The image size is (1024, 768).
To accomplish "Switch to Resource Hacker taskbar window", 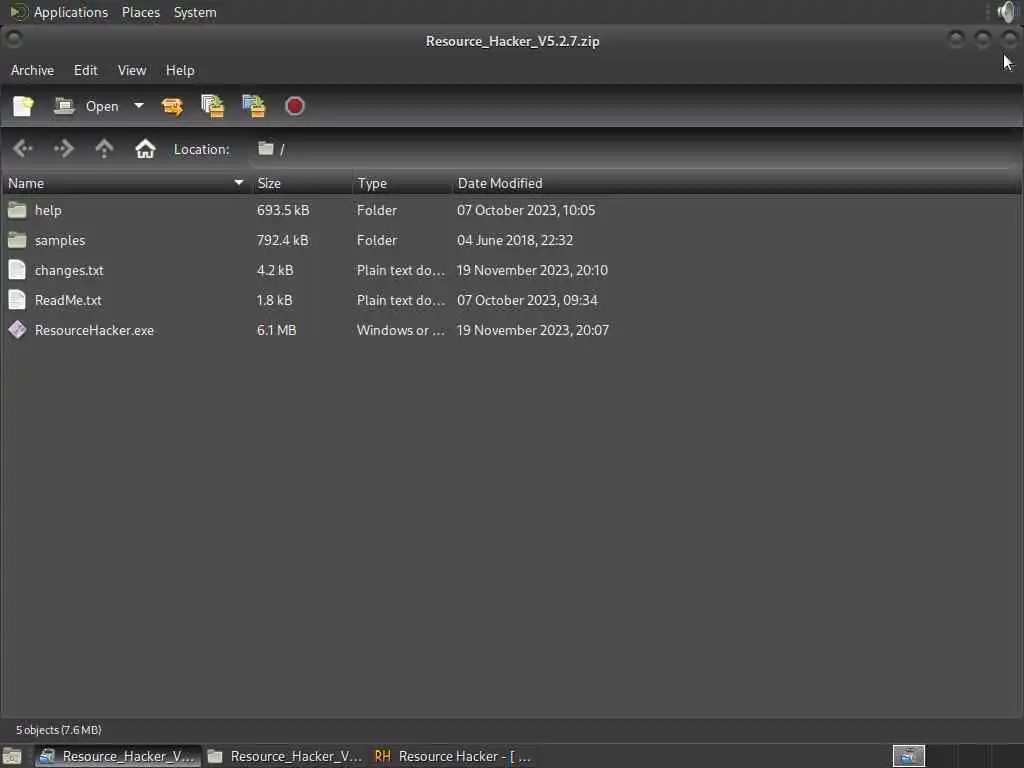I will click(x=453, y=756).
